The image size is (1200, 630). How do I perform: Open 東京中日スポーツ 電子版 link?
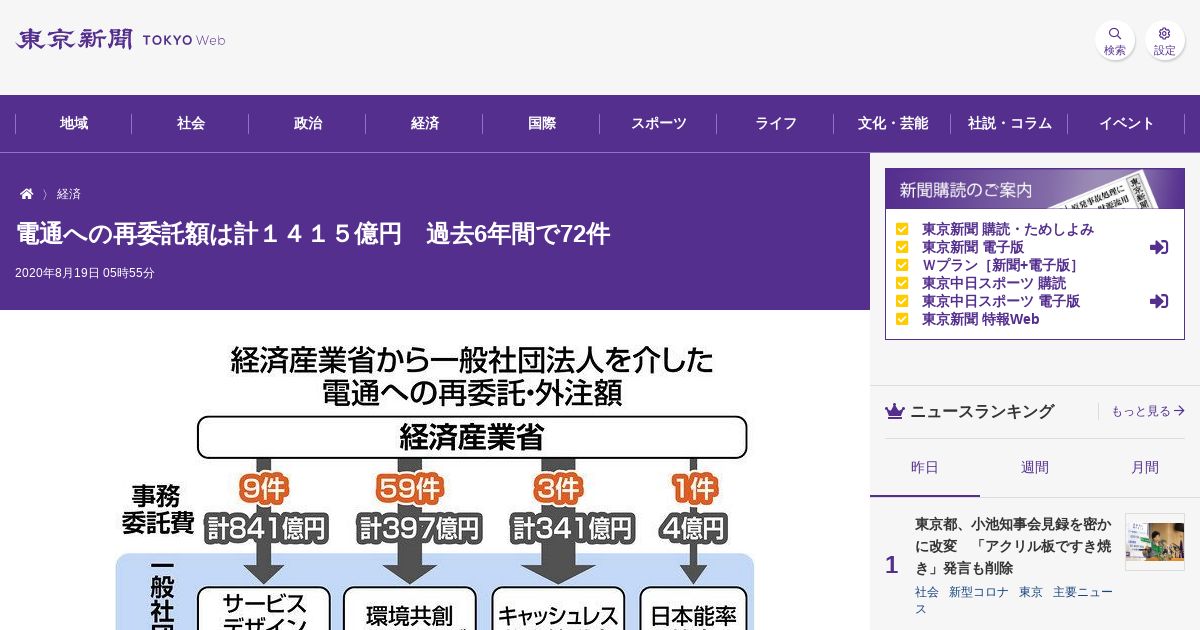tap(1001, 301)
